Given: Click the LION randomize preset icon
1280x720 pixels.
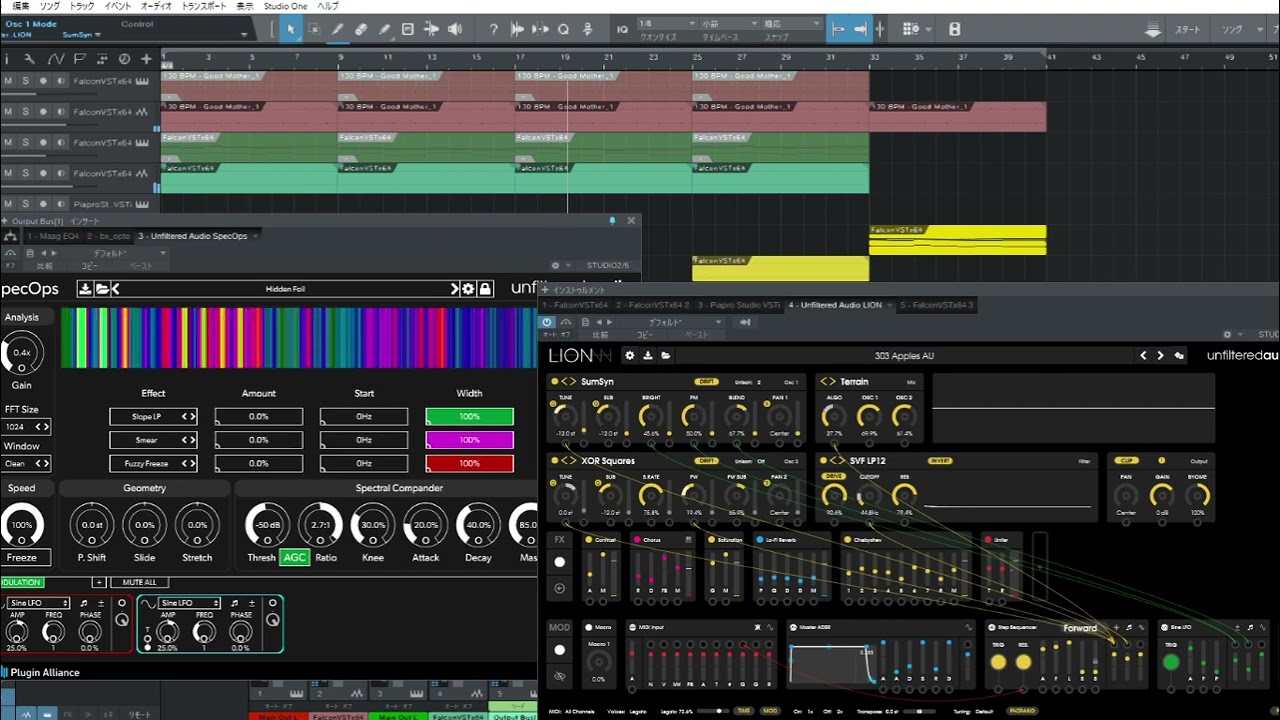Looking at the screenshot, I should click(x=1179, y=355).
